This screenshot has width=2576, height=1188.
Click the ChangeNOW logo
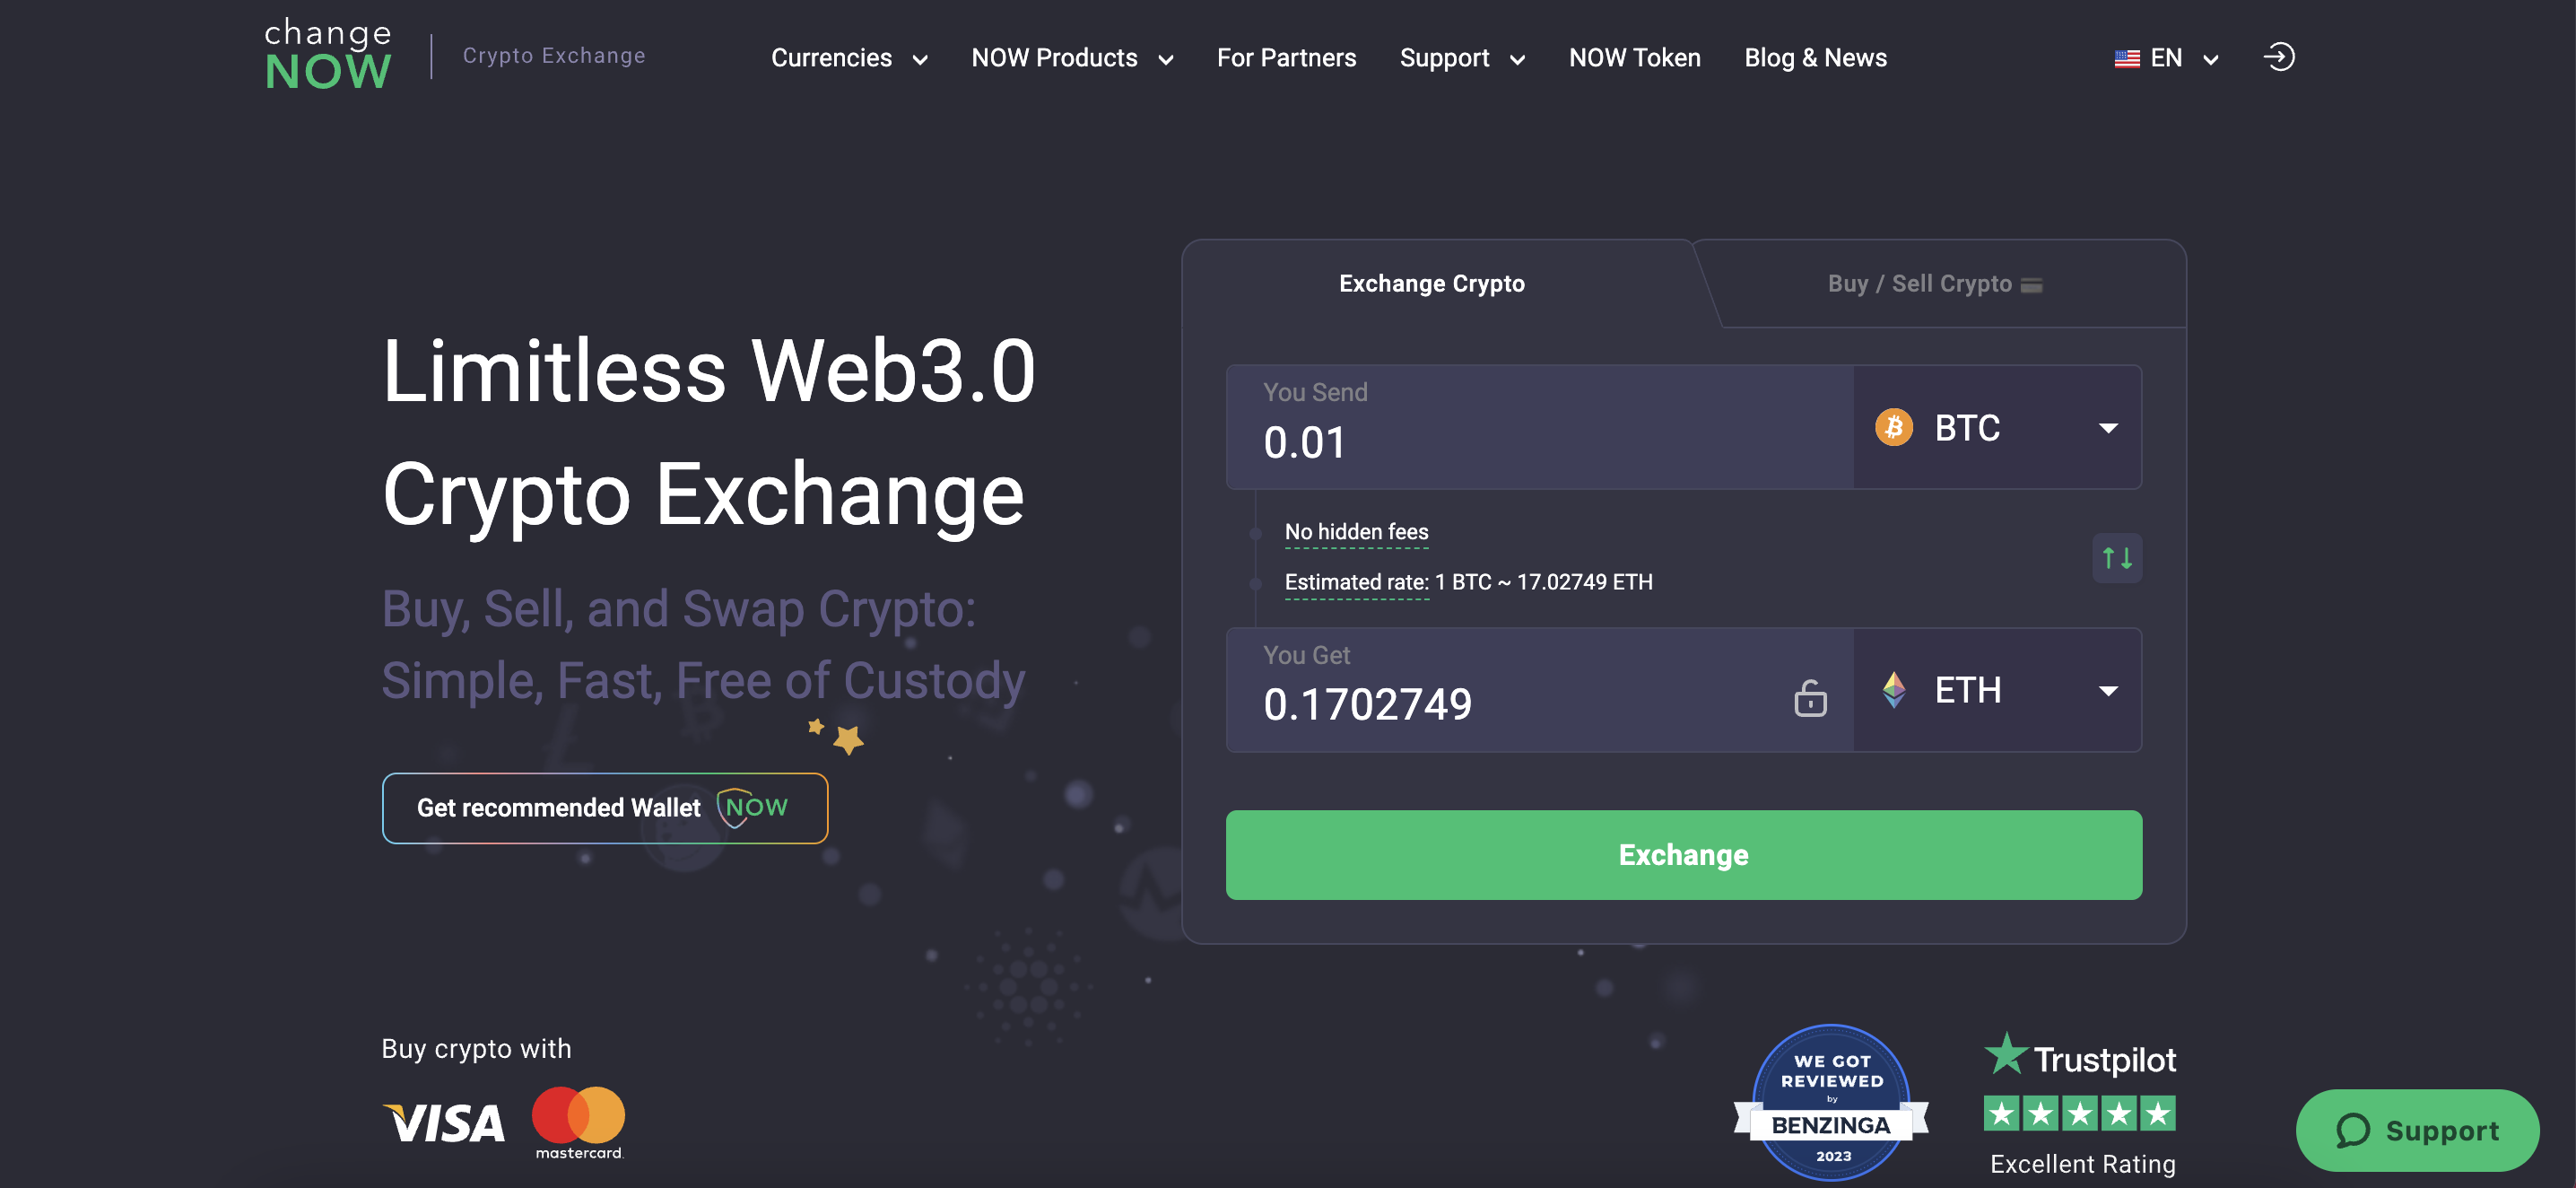(328, 56)
